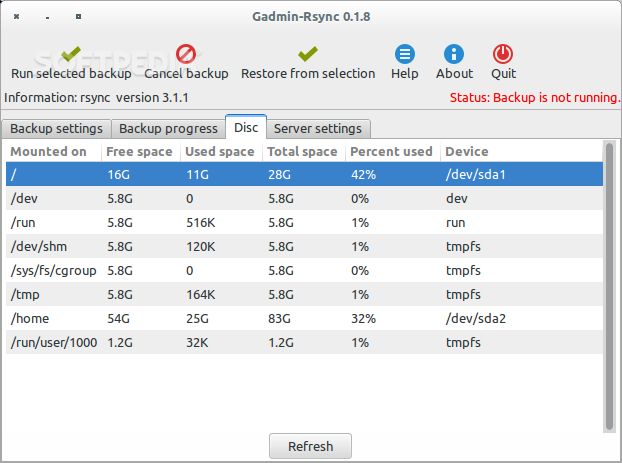Screen dimensions: 622x463
Task: Click the 42% percent used cell
Action: (x=363, y=175)
